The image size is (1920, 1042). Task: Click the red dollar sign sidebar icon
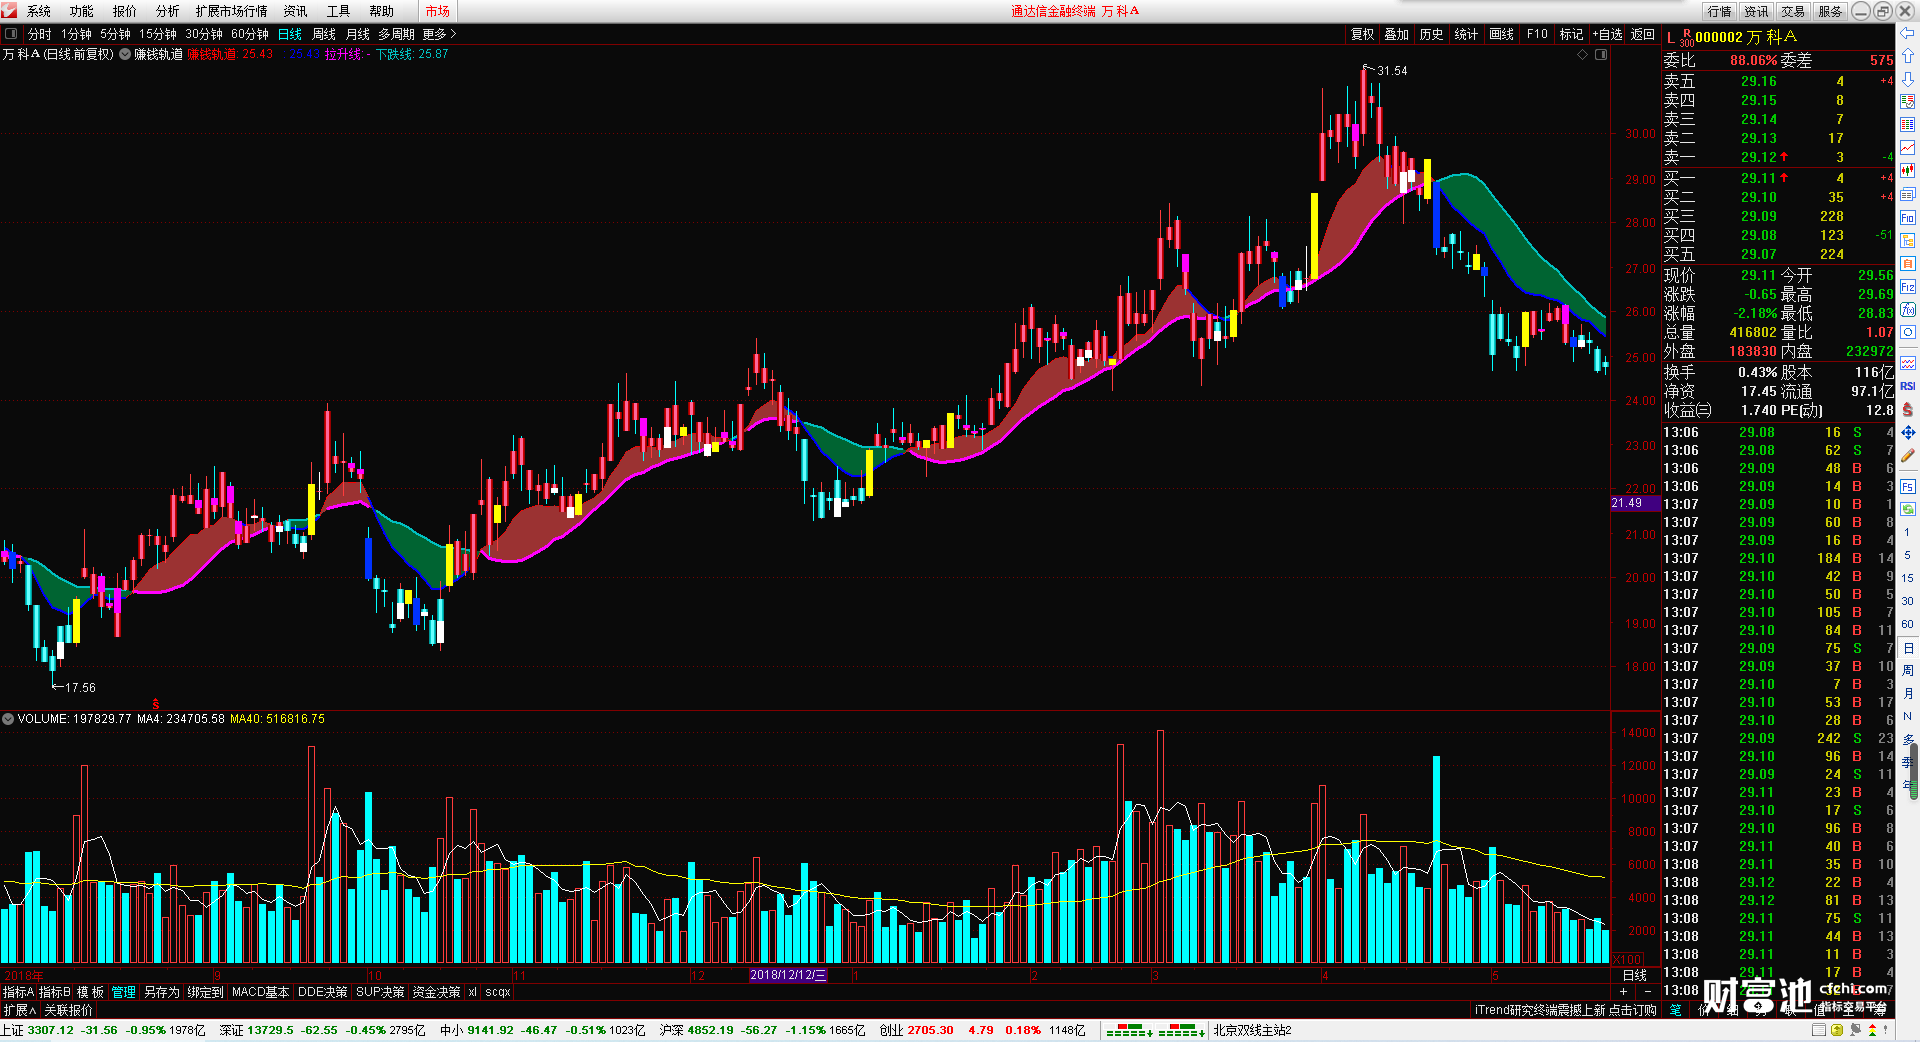click(1908, 409)
